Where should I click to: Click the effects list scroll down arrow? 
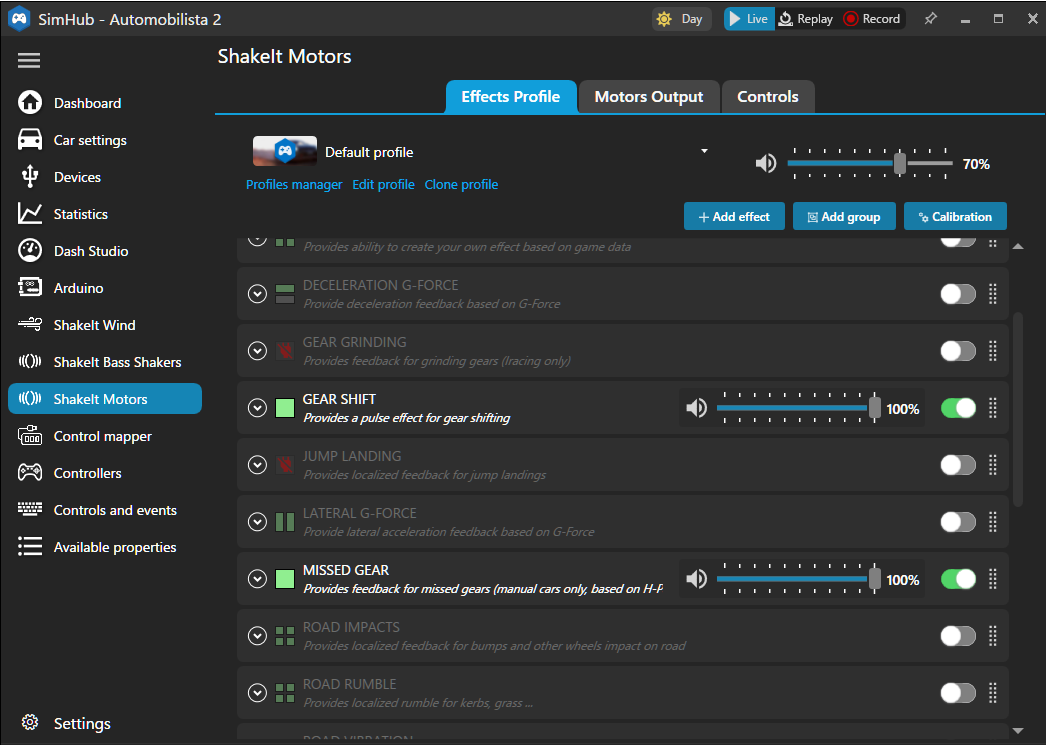pos(1018,731)
